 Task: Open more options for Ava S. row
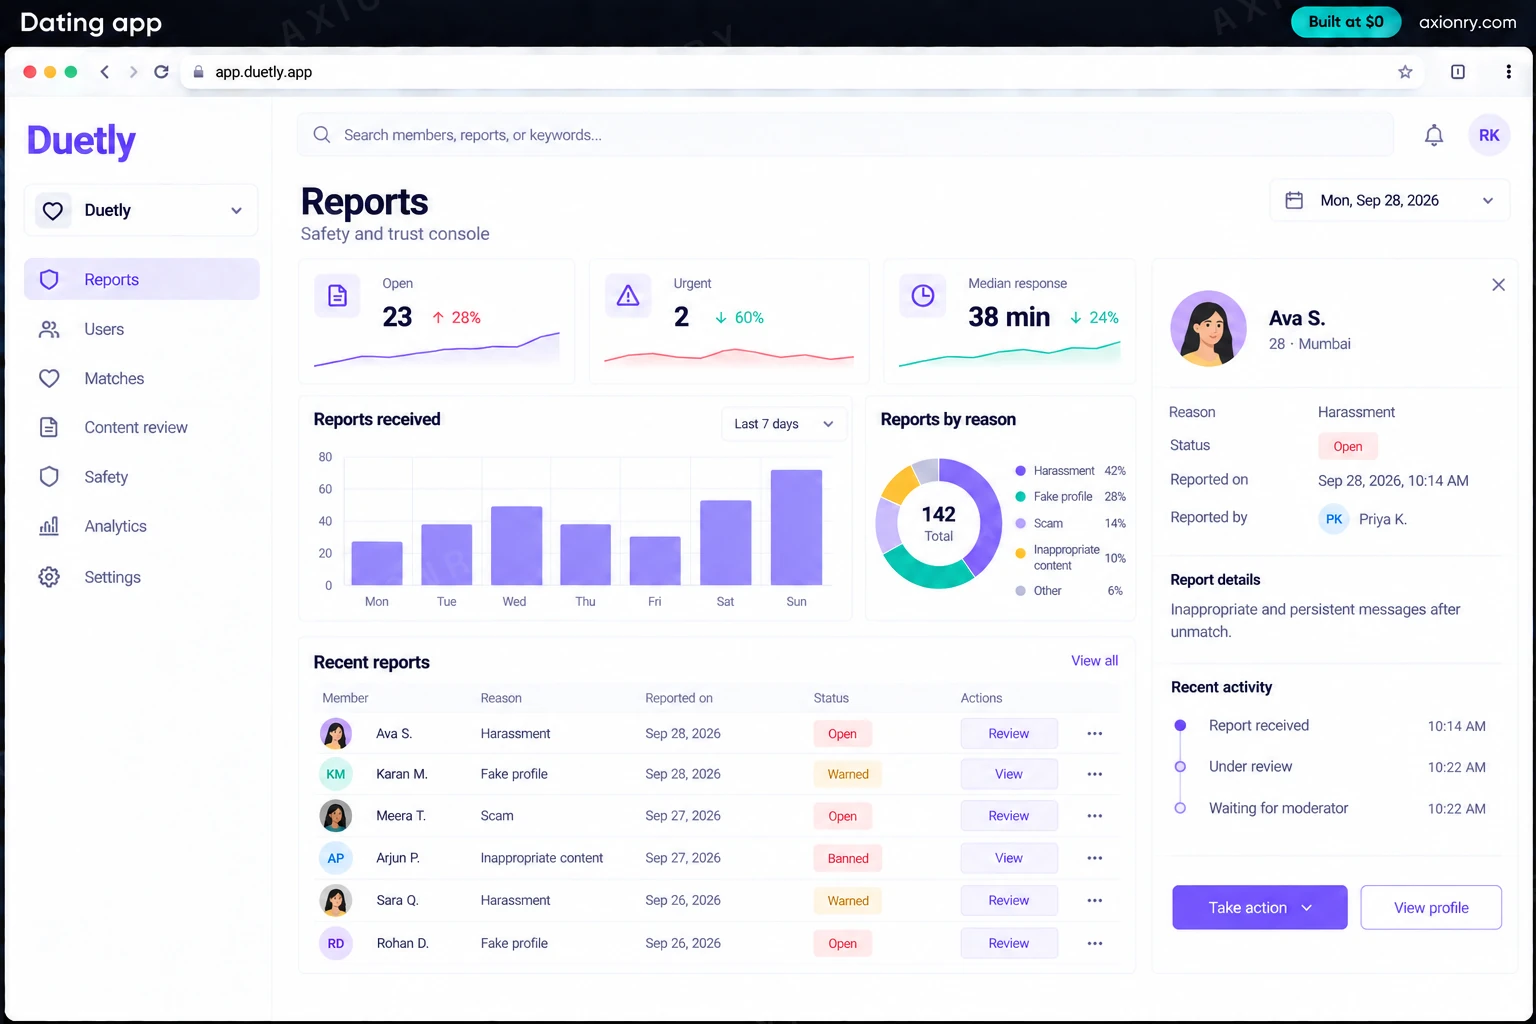(1095, 734)
